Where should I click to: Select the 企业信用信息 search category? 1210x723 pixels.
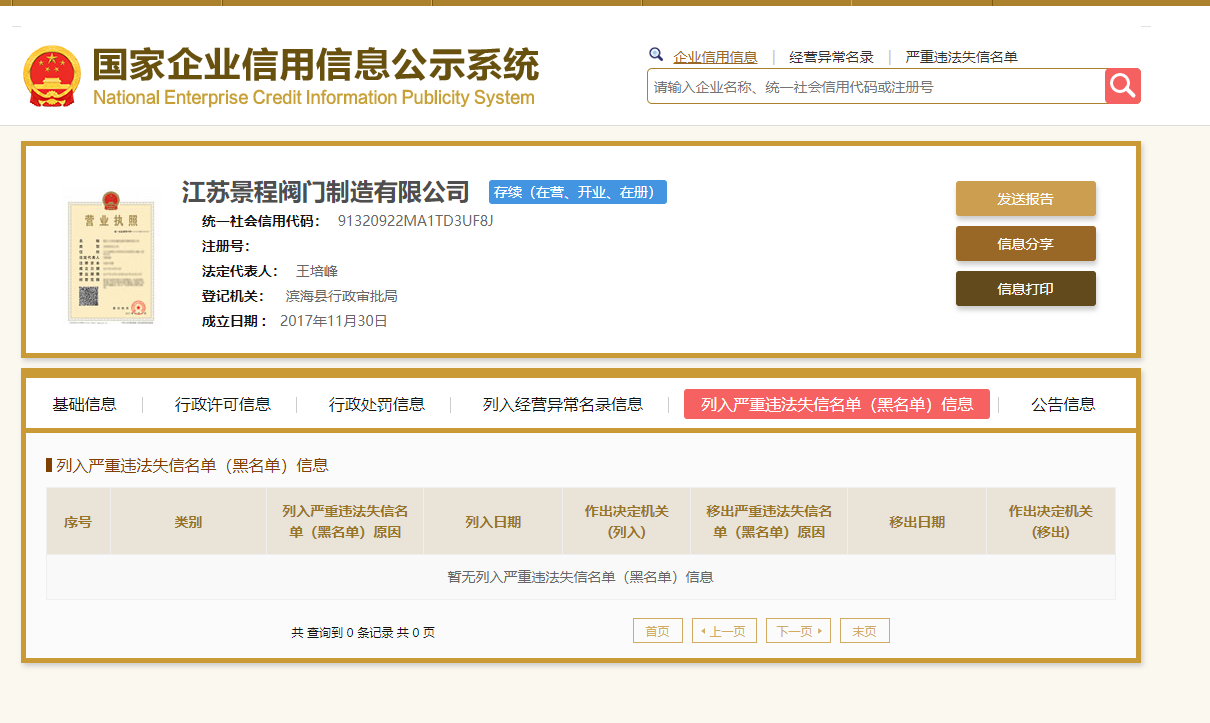click(715, 57)
